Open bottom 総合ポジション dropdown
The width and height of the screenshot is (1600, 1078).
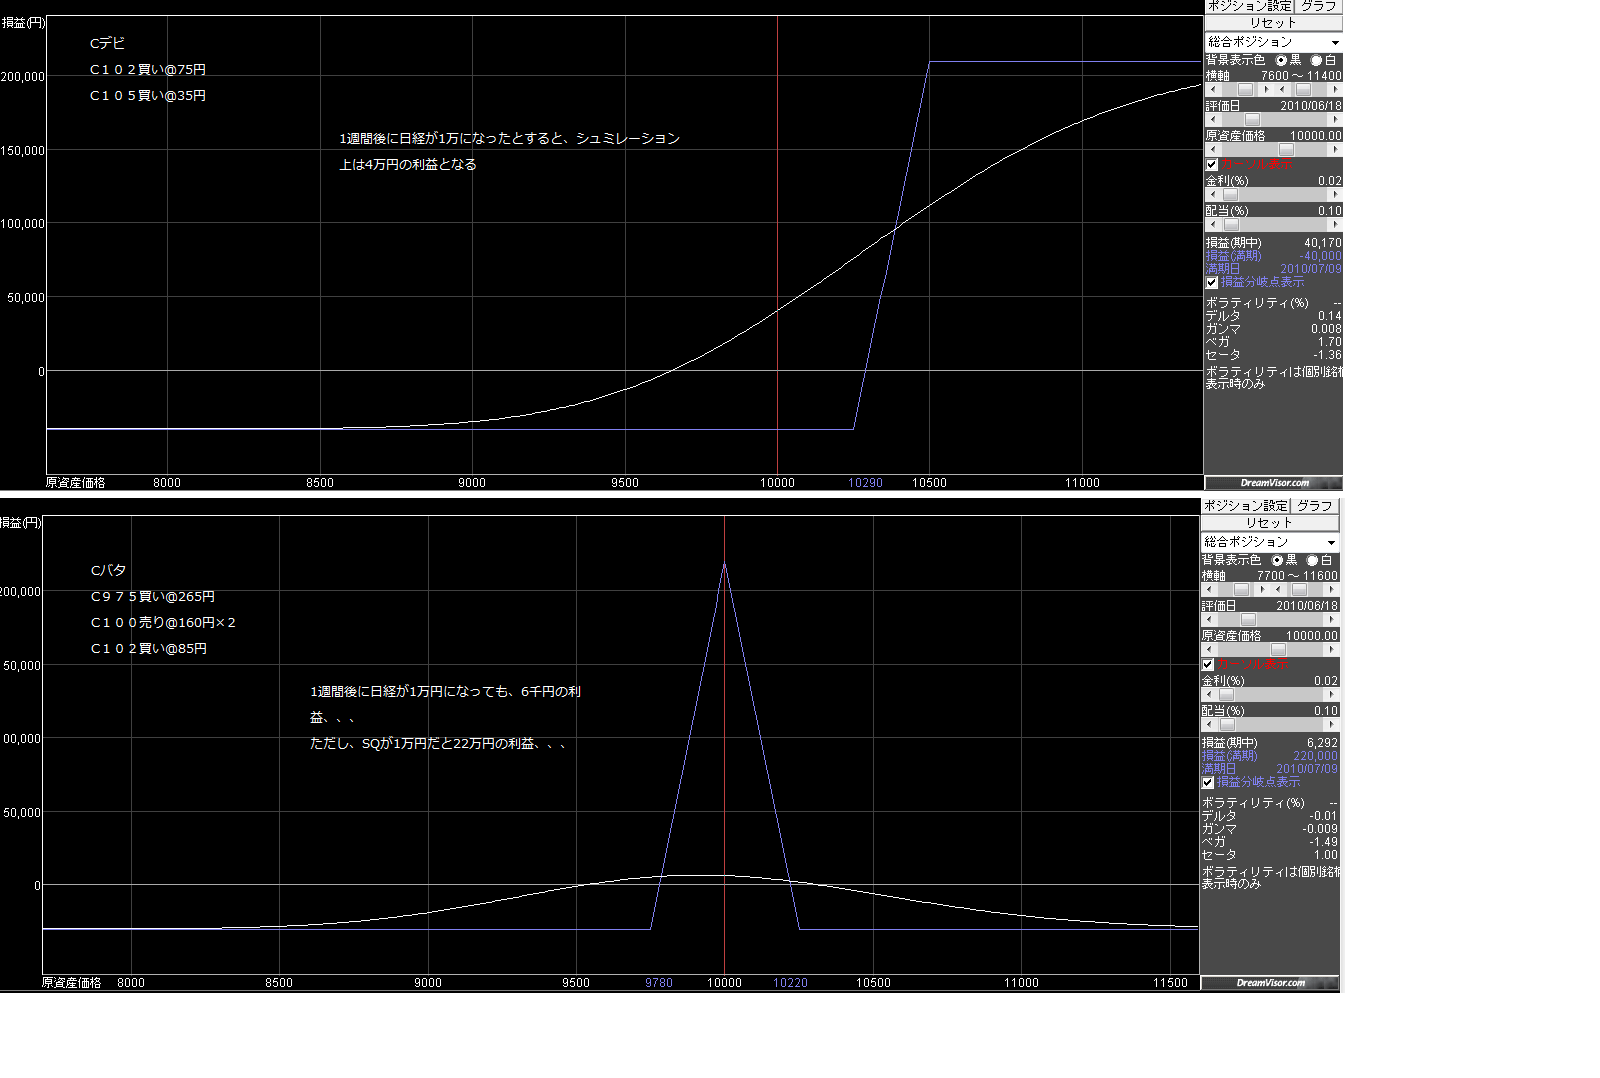(x=1330, y=542)
